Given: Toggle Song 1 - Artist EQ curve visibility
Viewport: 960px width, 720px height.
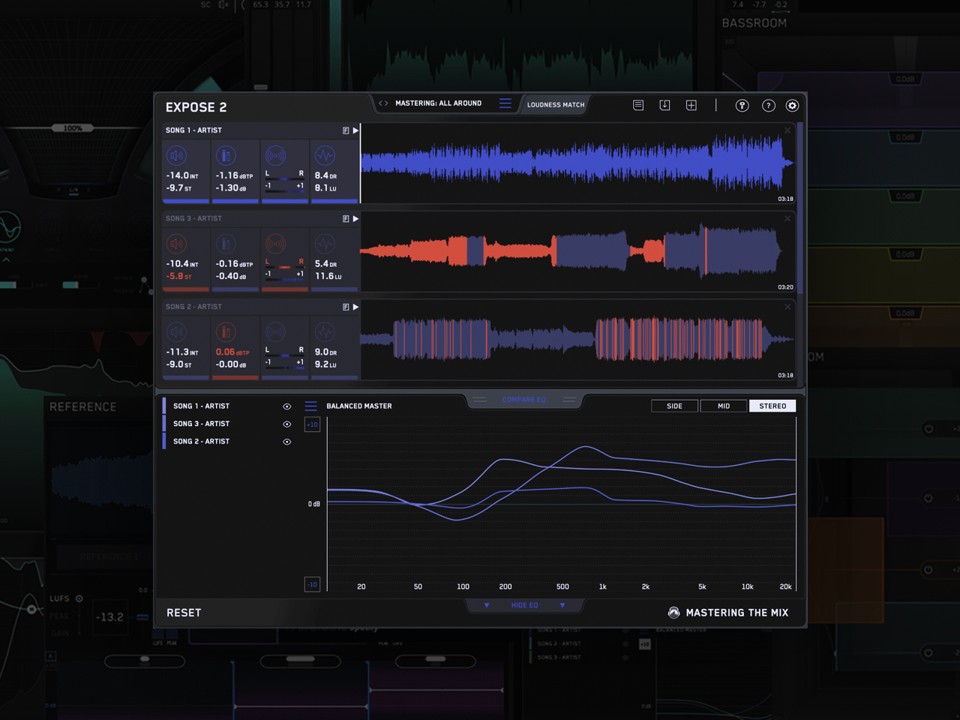Looking at the screenshot, I should (x=287, y=407).
